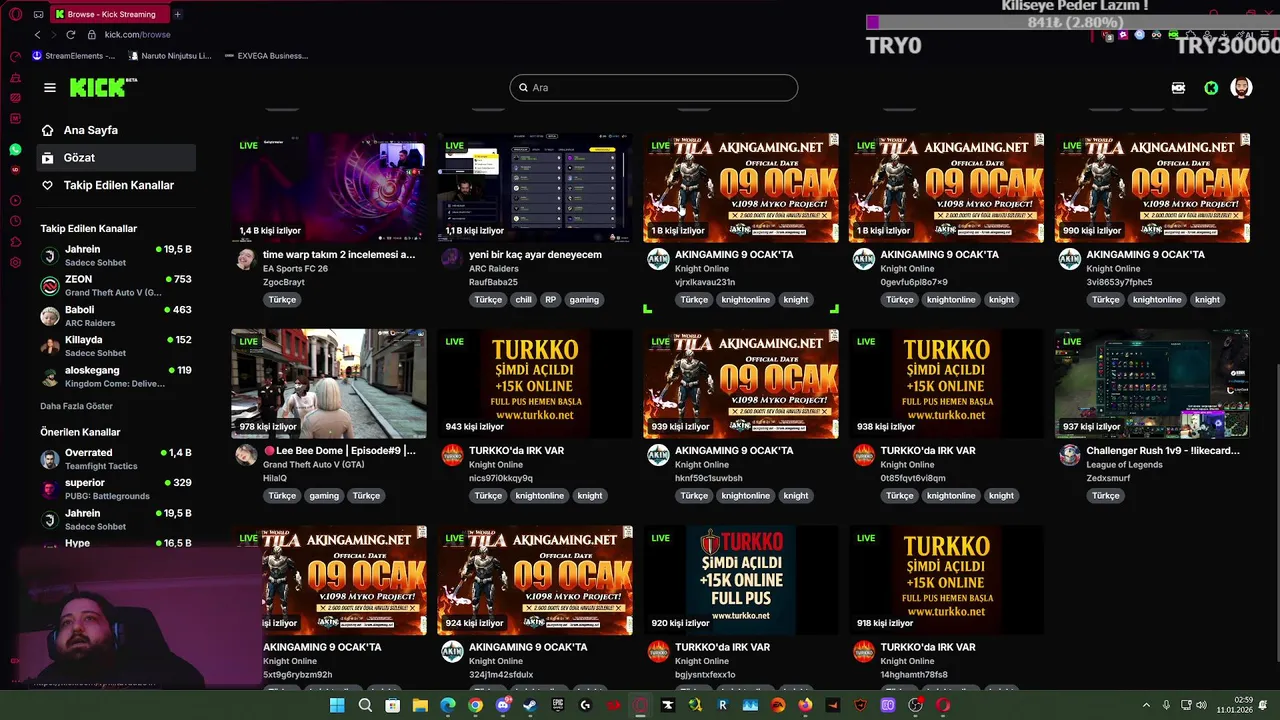Open Takip Edilen Kanallar heart link

118,185
